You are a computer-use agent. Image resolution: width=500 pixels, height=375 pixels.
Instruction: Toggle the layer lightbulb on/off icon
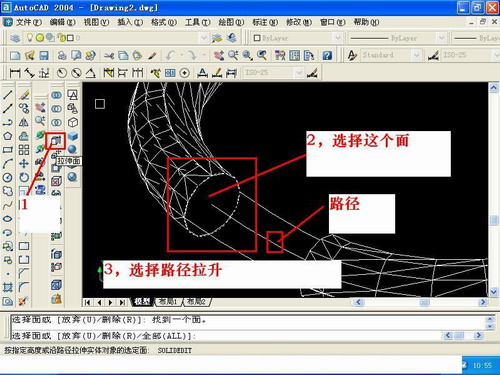30,37
